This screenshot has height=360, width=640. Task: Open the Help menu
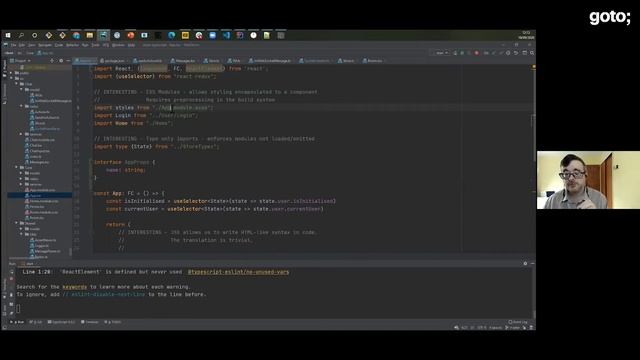click(x=131, y=45)
